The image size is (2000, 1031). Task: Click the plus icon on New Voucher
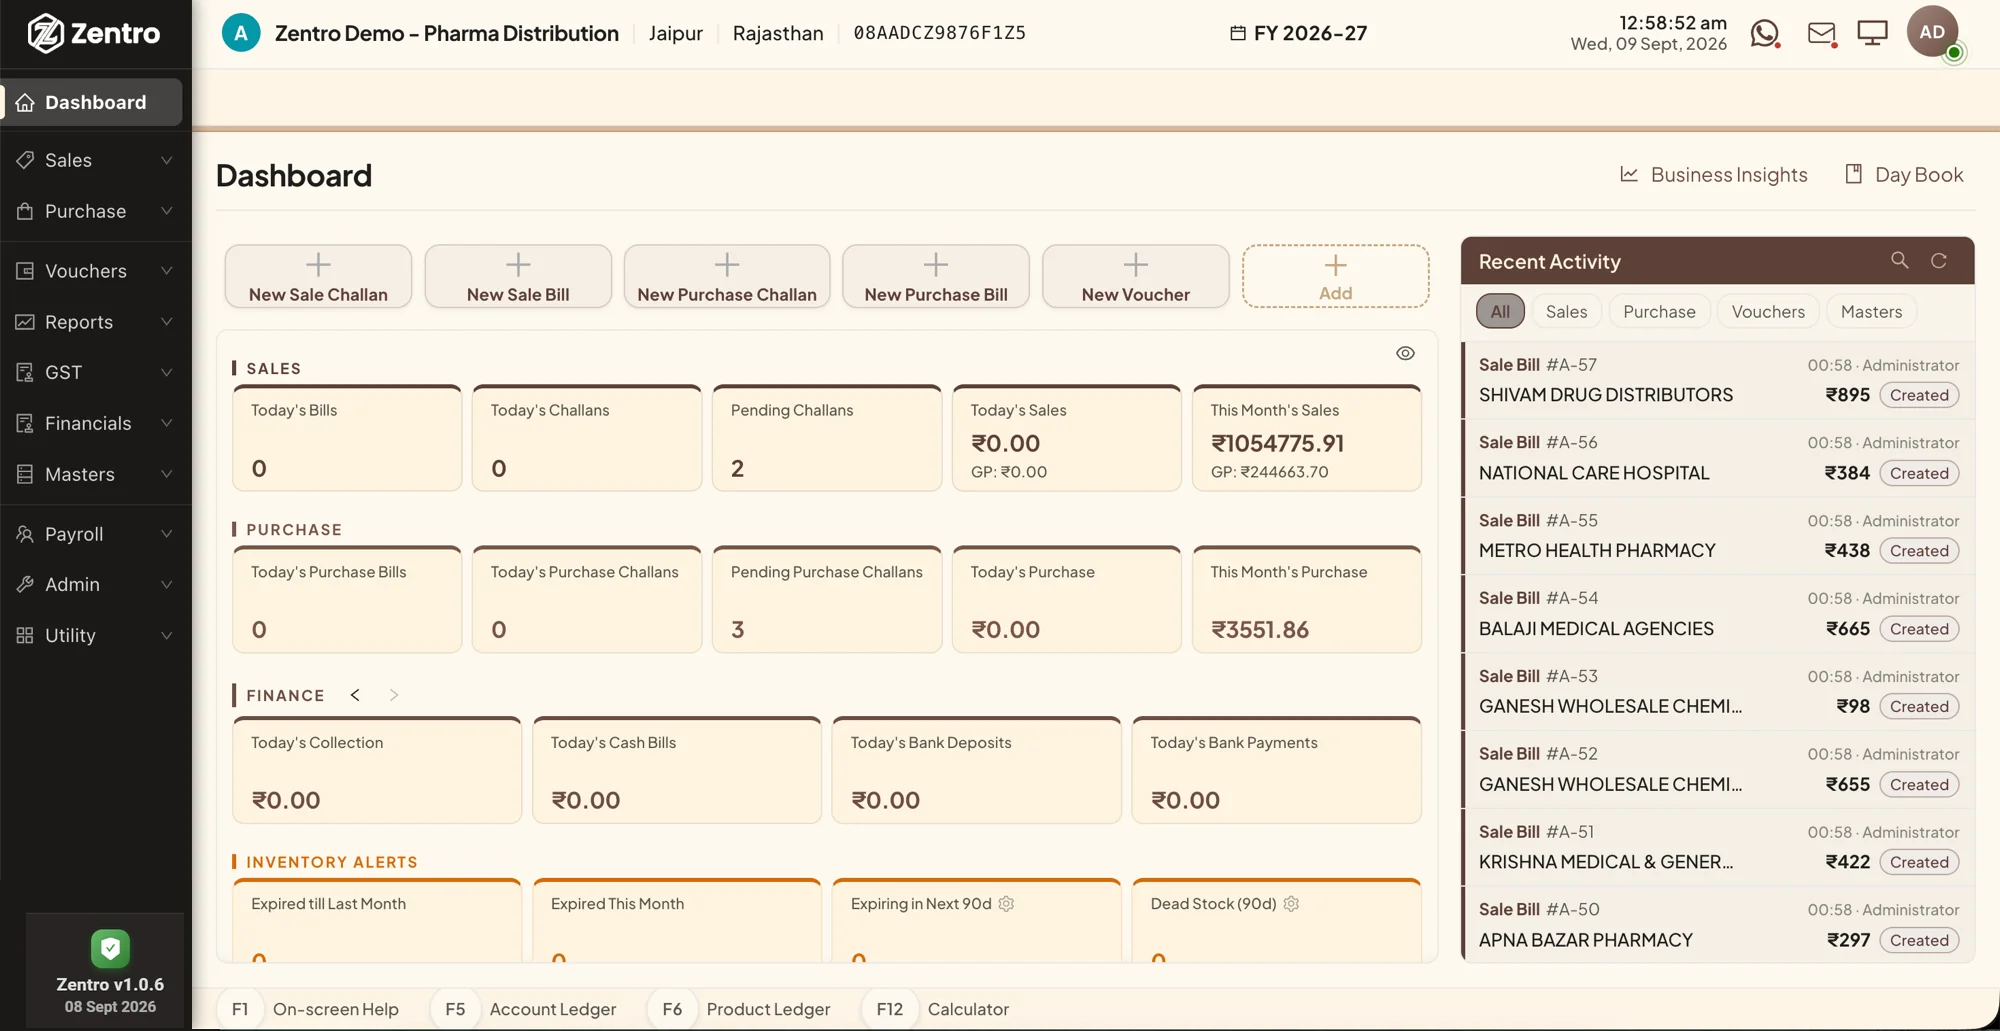pyautogui.click(x=1135, y=265)
